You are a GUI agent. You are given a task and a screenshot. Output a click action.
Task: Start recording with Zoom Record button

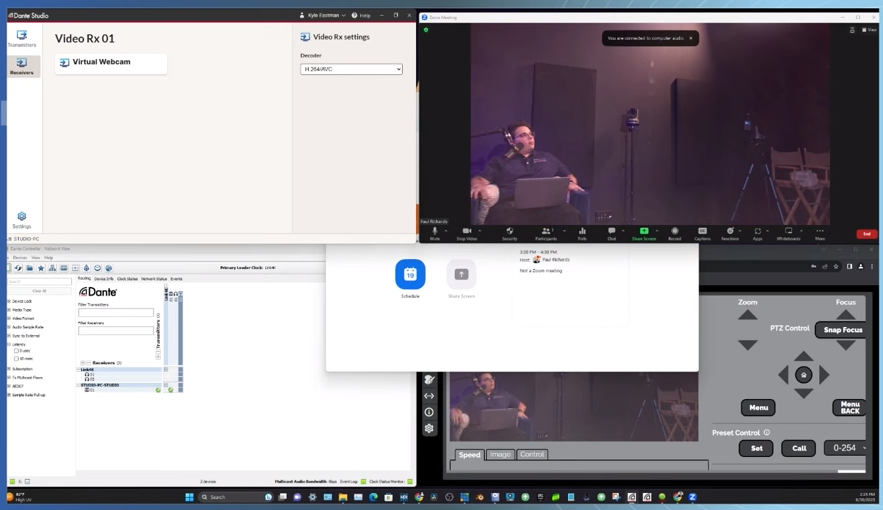coord(675,234)
